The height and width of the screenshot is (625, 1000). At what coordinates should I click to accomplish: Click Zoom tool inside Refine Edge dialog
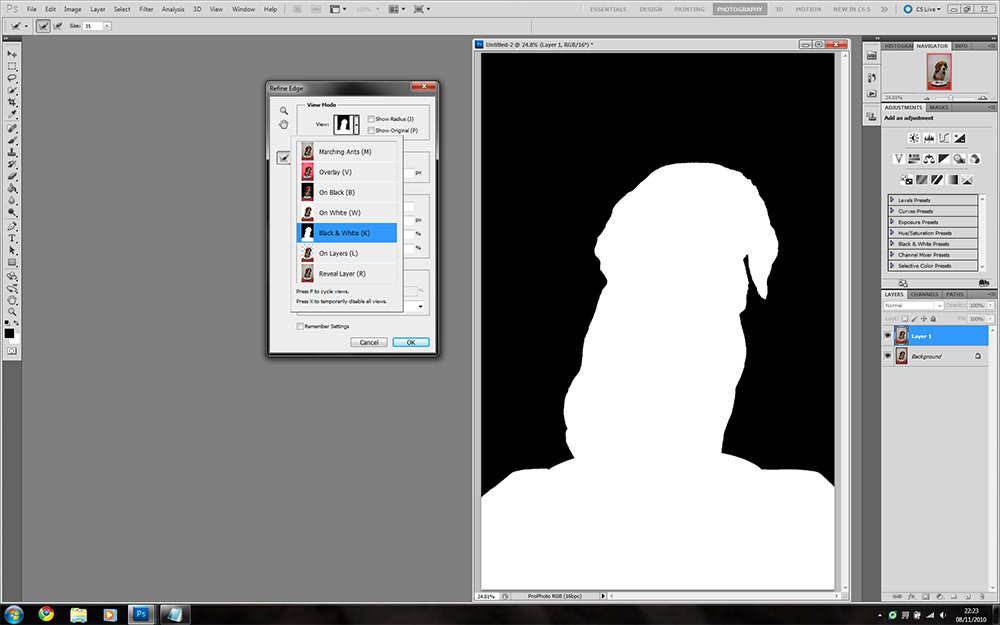[284, 111]
